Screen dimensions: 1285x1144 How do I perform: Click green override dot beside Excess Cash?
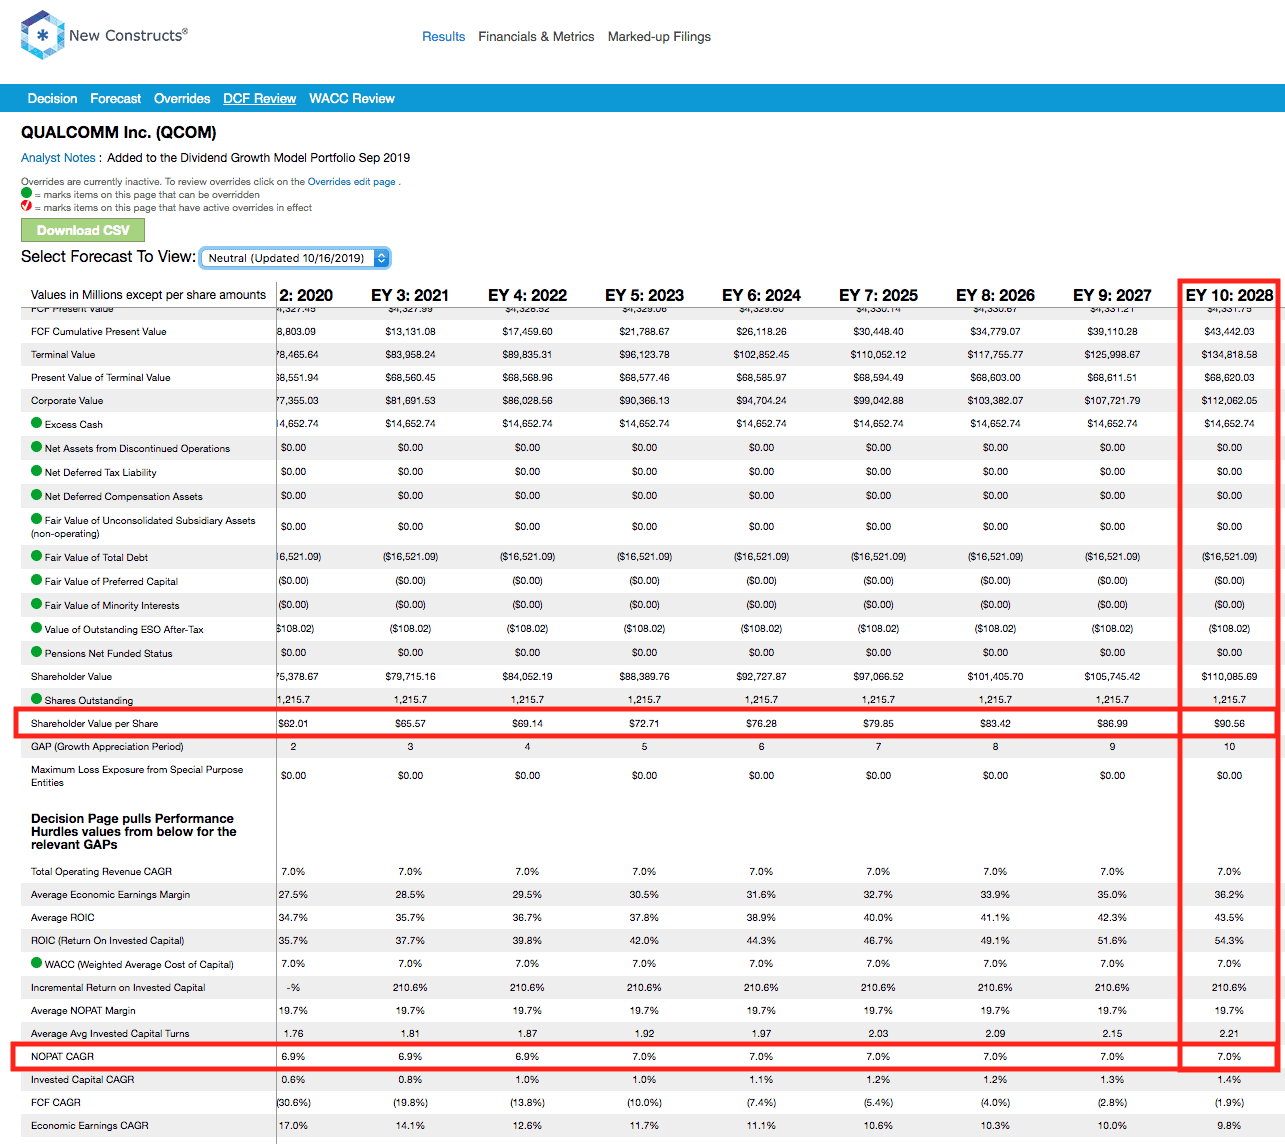pos(37,423)
